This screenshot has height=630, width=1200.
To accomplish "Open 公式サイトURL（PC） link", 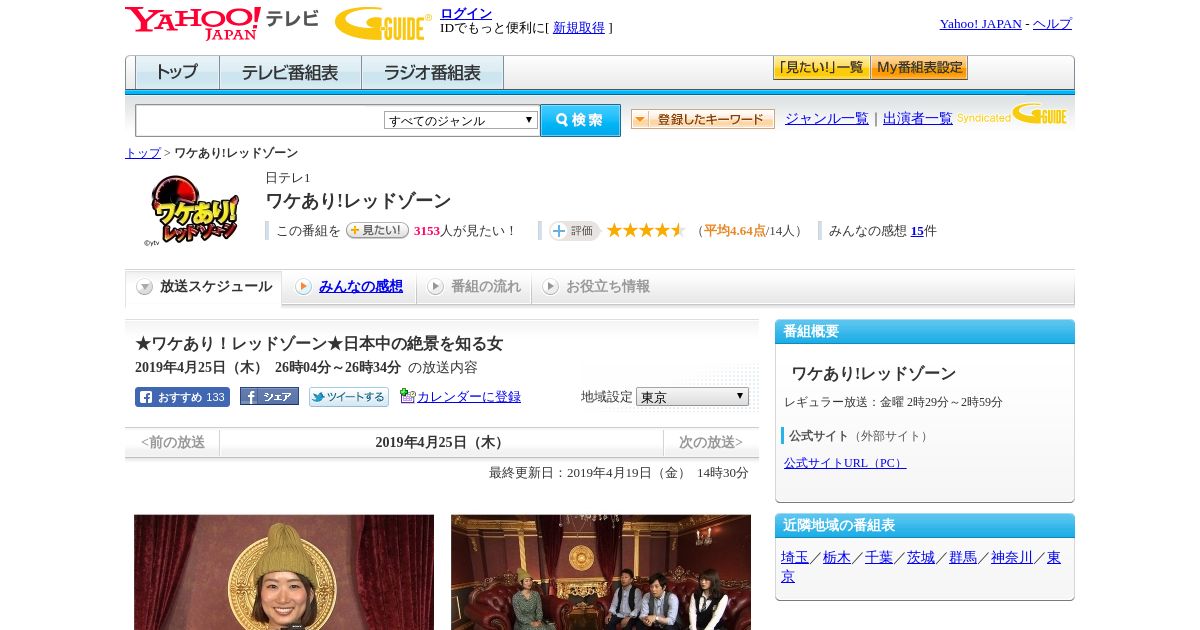I will [845, 463].
